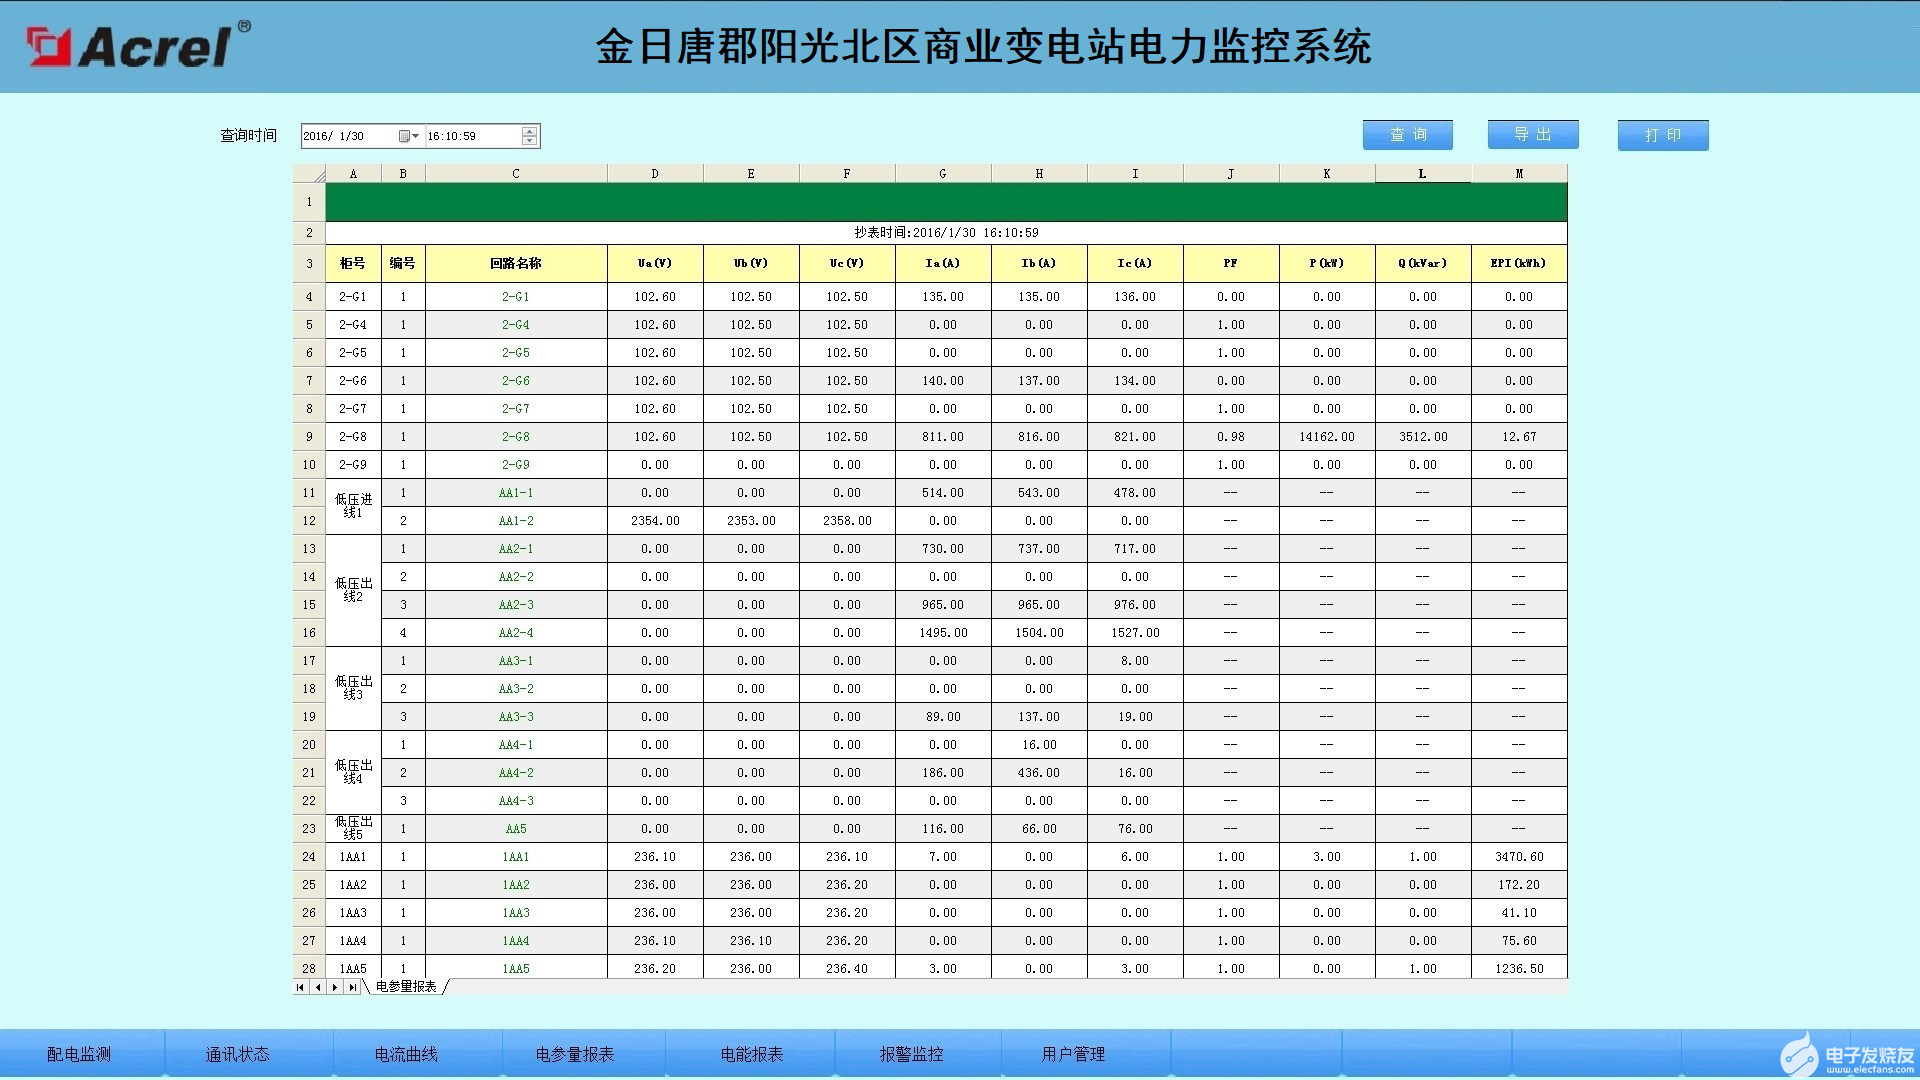The width and height of the screenshot is (1920, 1080).
Task: Open the calendar icon in the query date field
Action: pyautogui.click(x=405, y=136)
